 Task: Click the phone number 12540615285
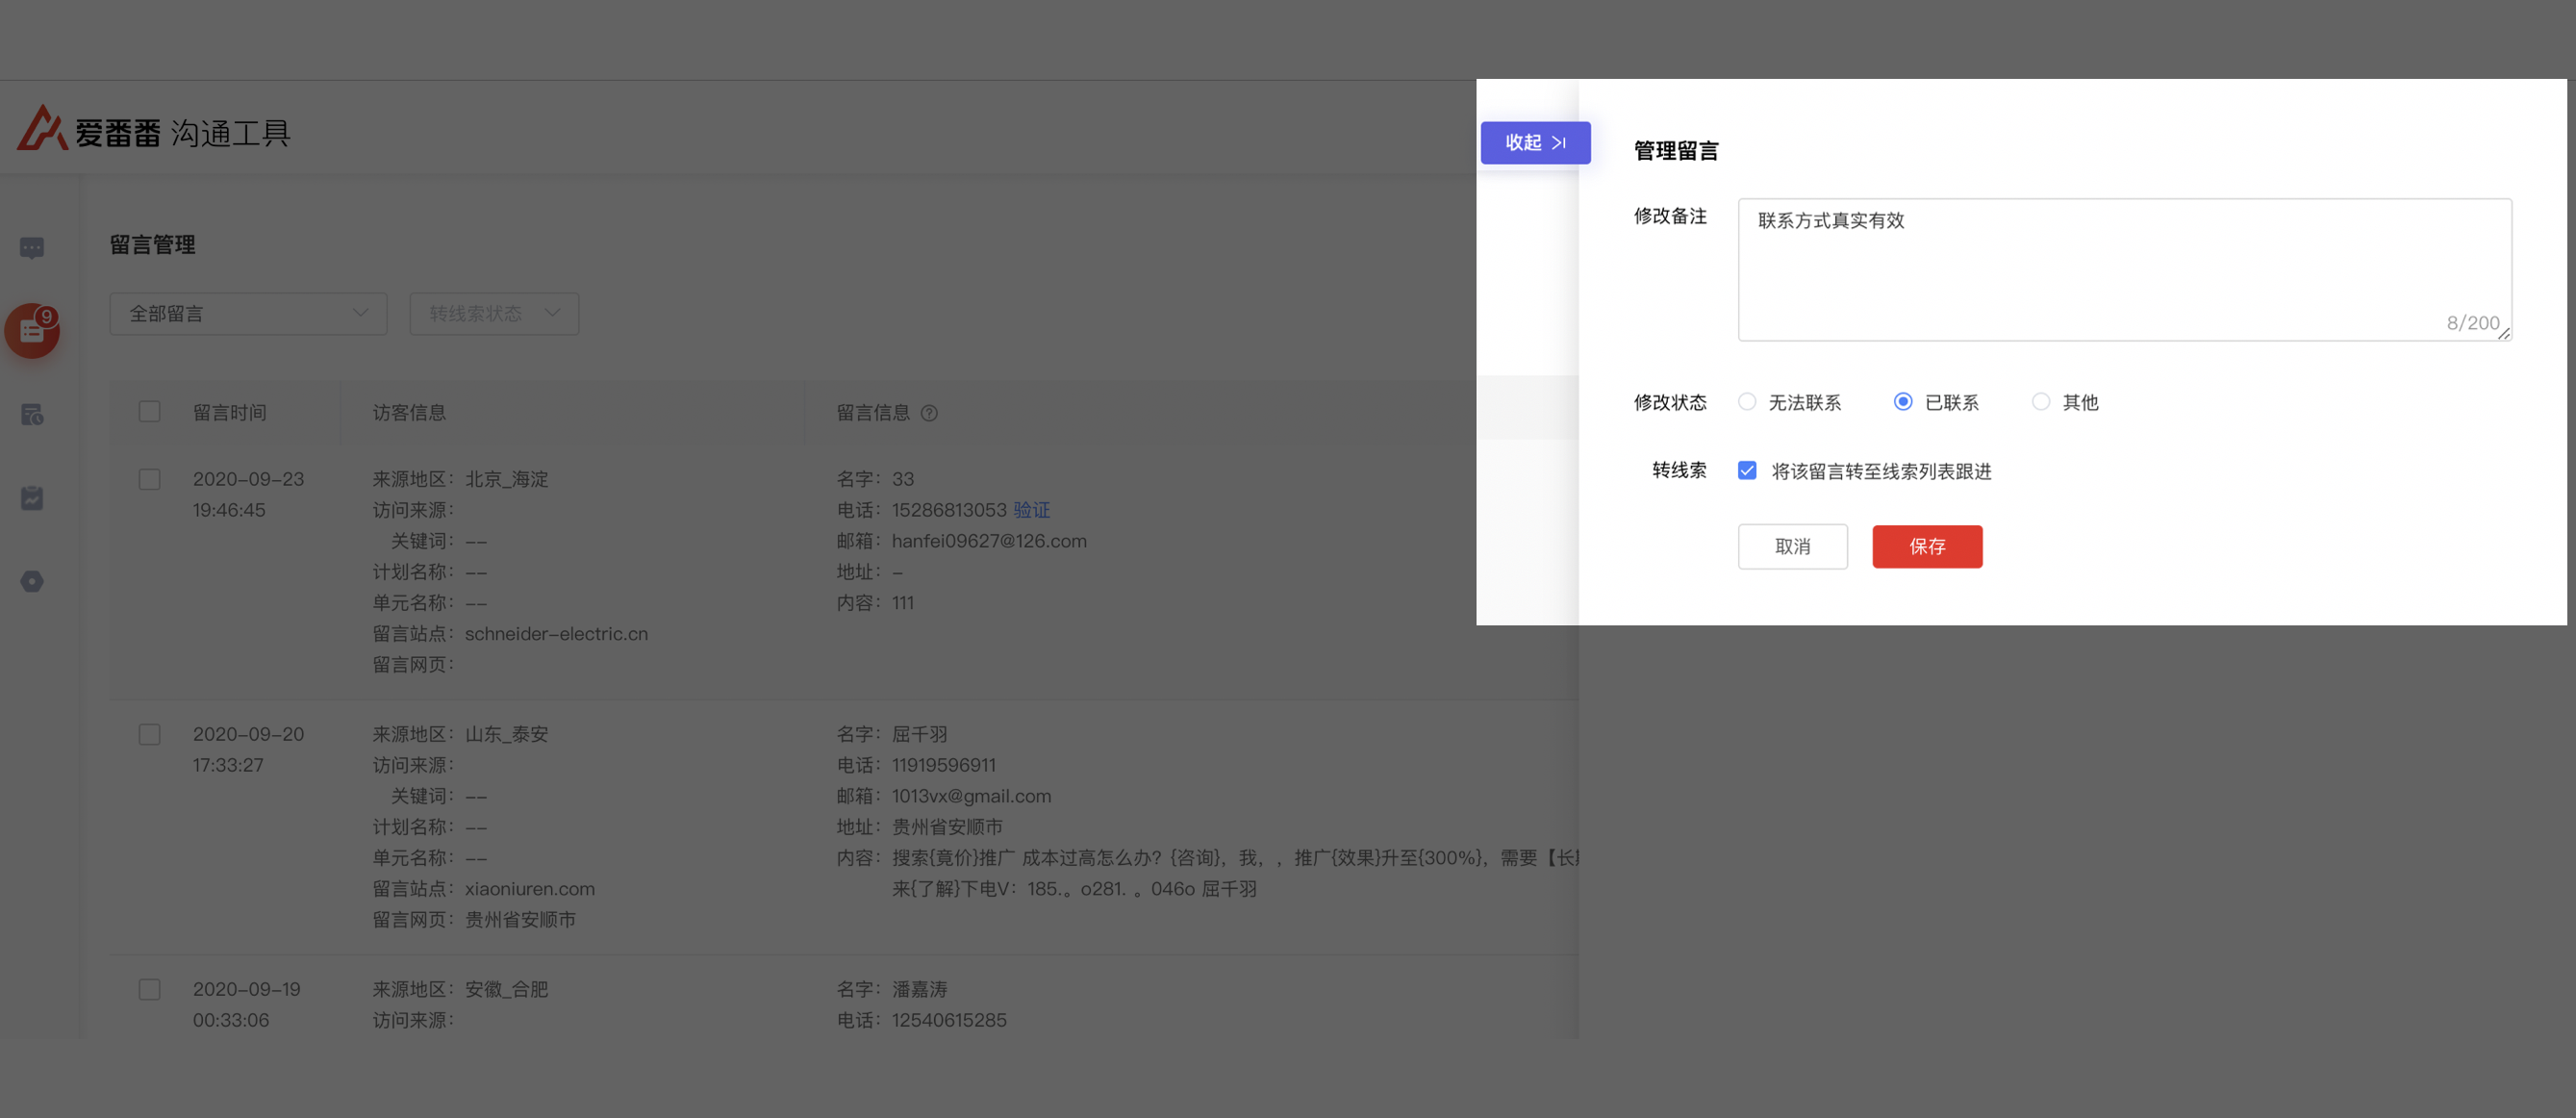pos(949,1020)
